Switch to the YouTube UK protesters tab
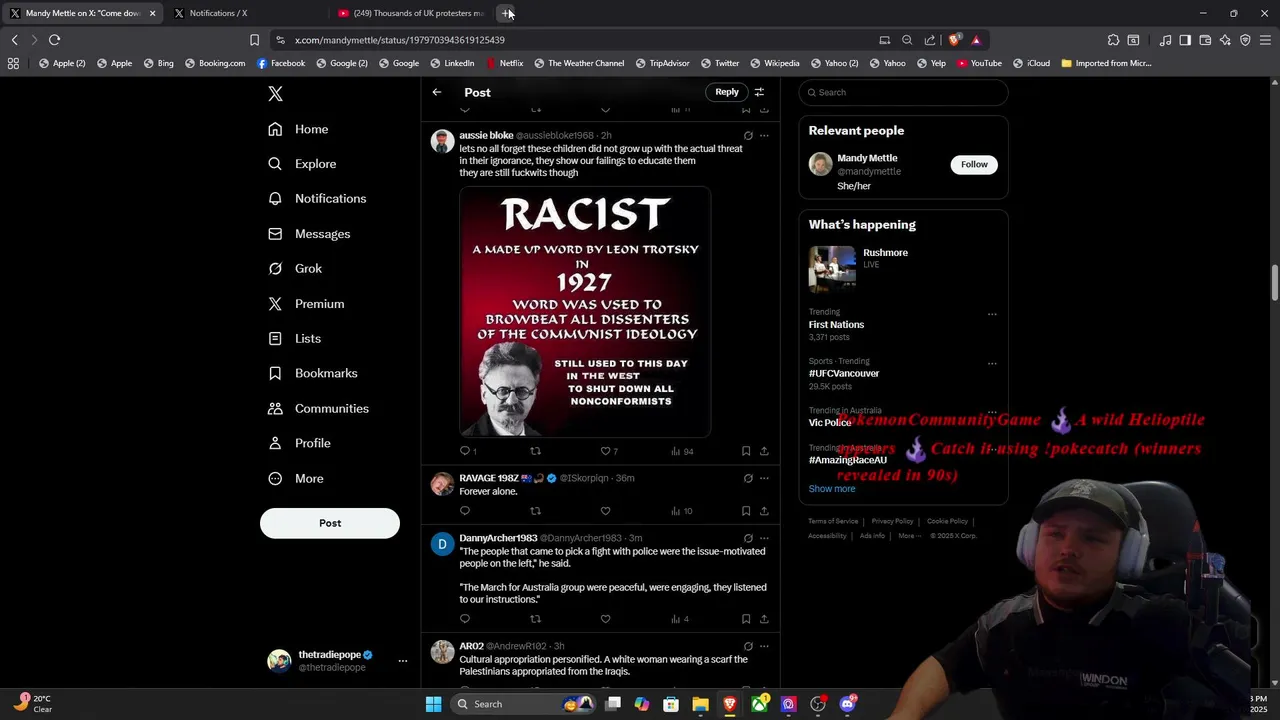This screenshot has width=1280, height=720. coord(410,13)
